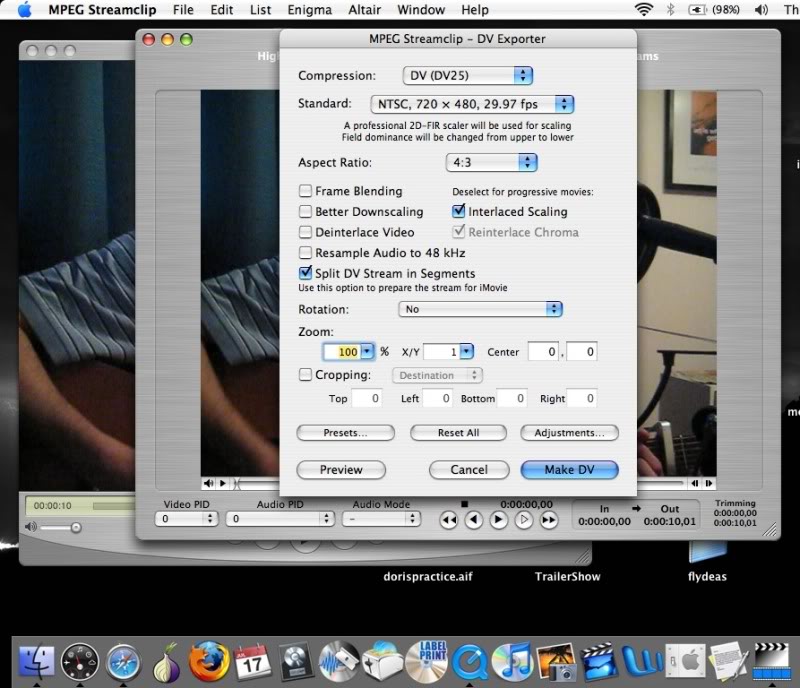
Task: Check Deinterlace Video
Action: coord(305,232)
